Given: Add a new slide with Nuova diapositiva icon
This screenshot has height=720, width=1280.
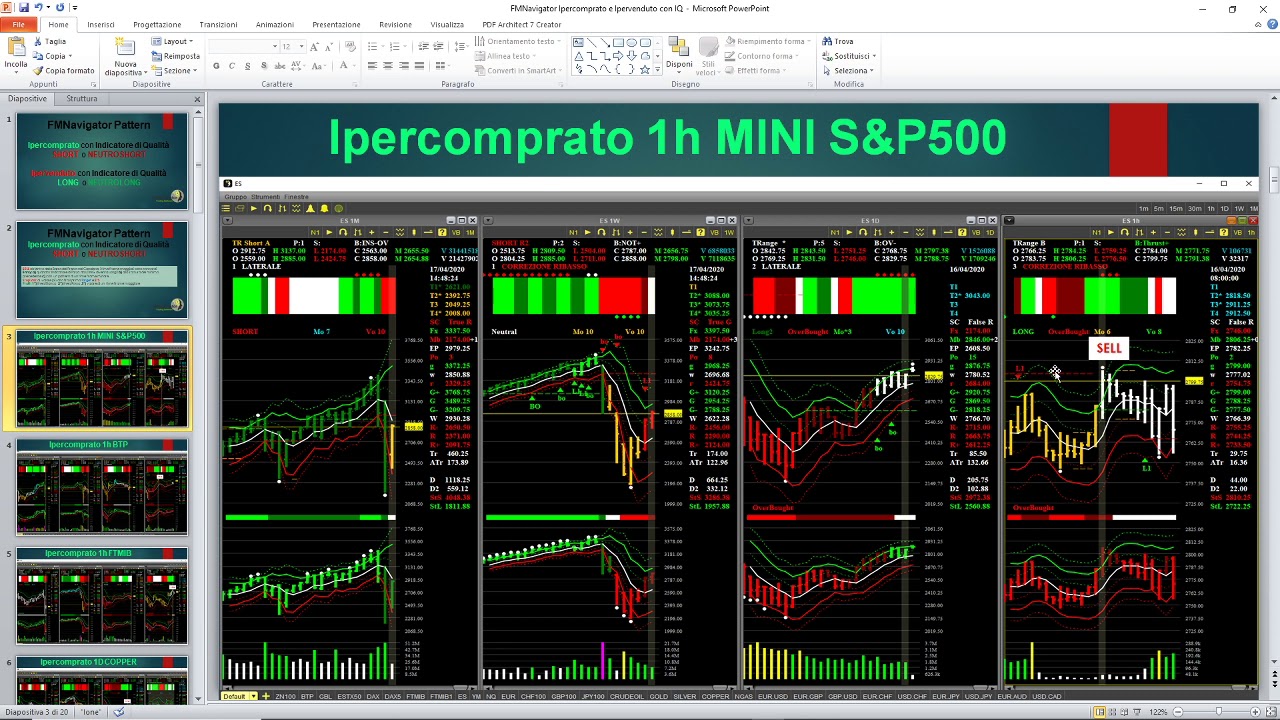Looking at the screenshot, I should [x=124, y=47].
